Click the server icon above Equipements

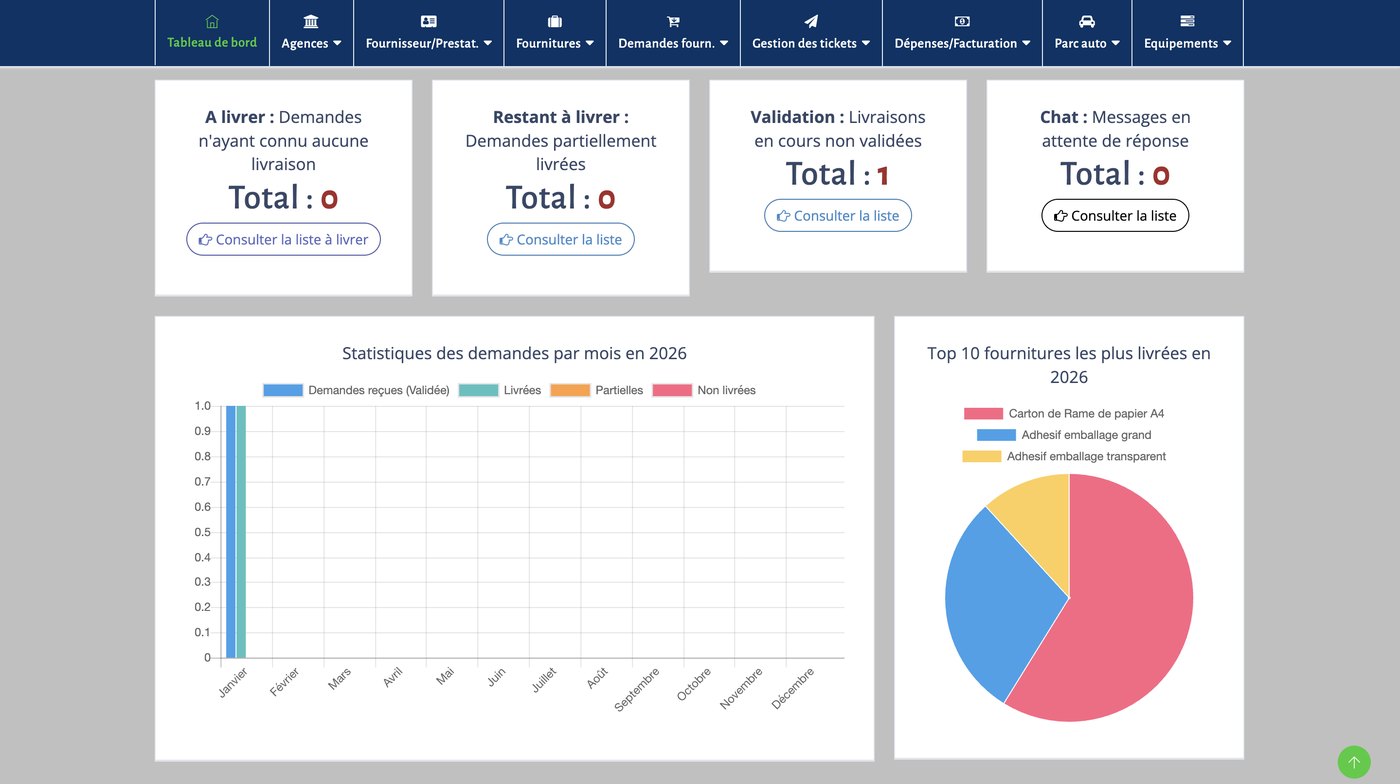(x=1187, y=21)
